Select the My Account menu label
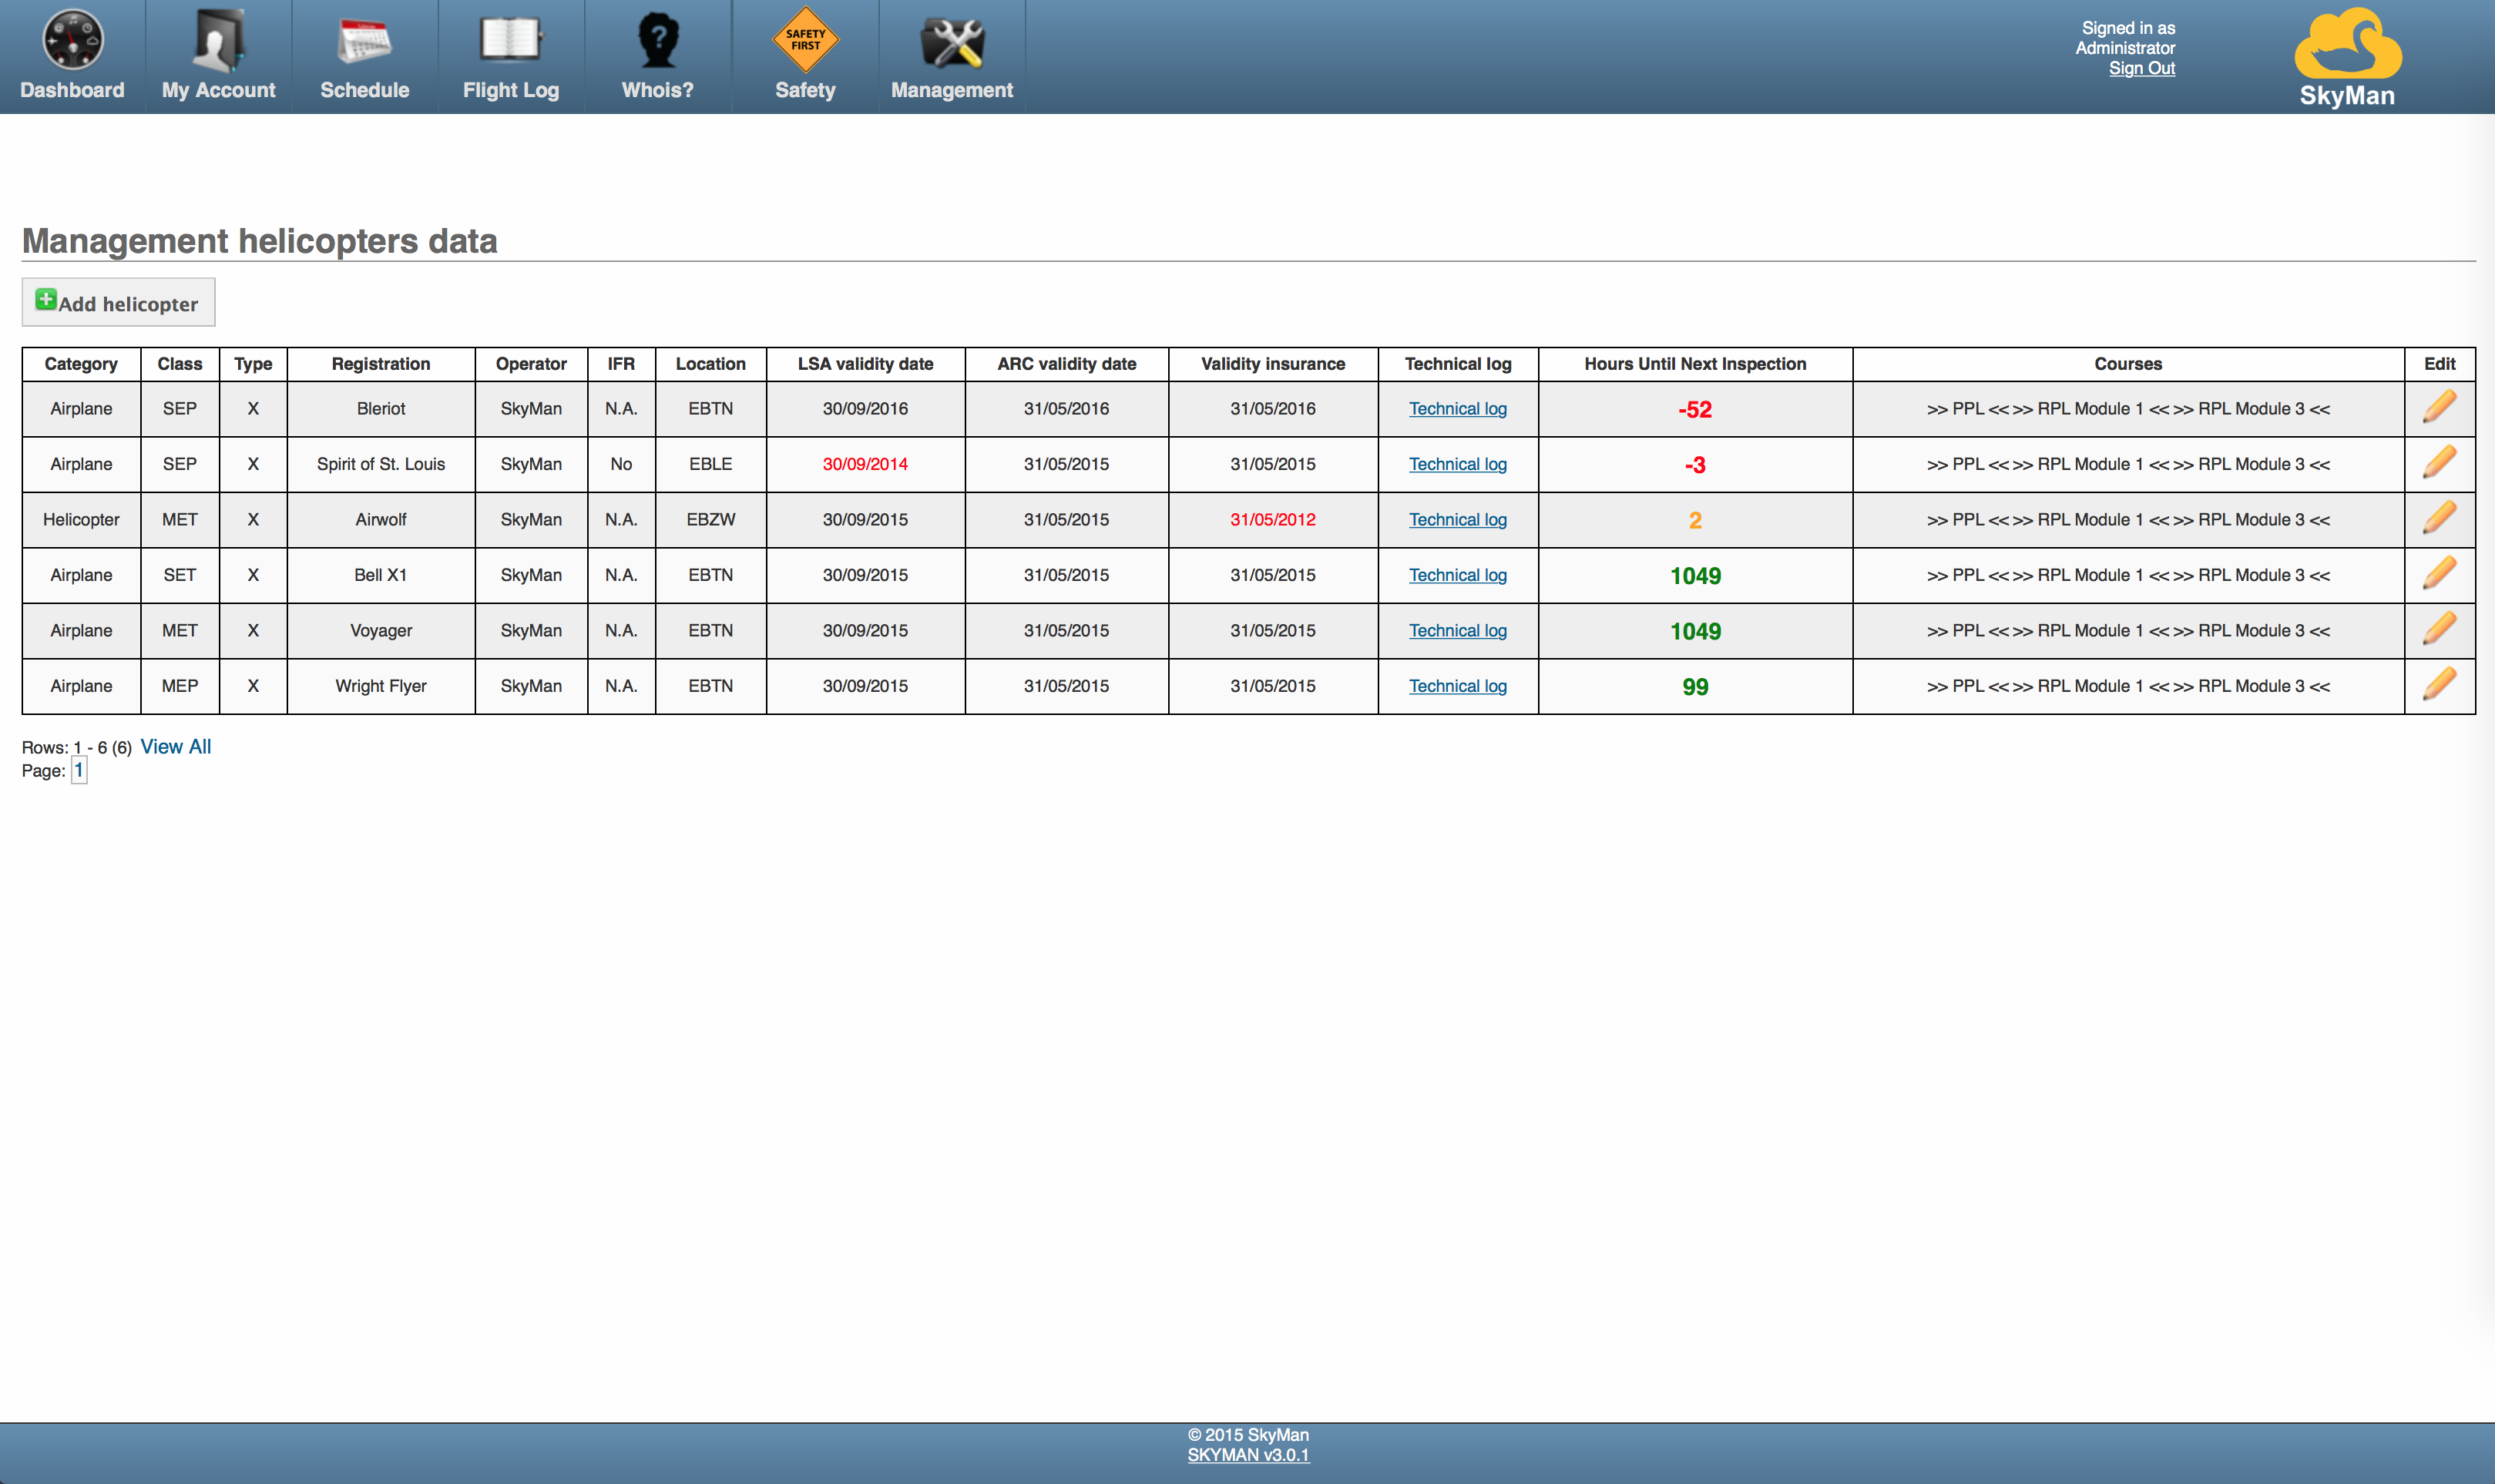This screenshot has height=1484, width=2495. [219, 90]
